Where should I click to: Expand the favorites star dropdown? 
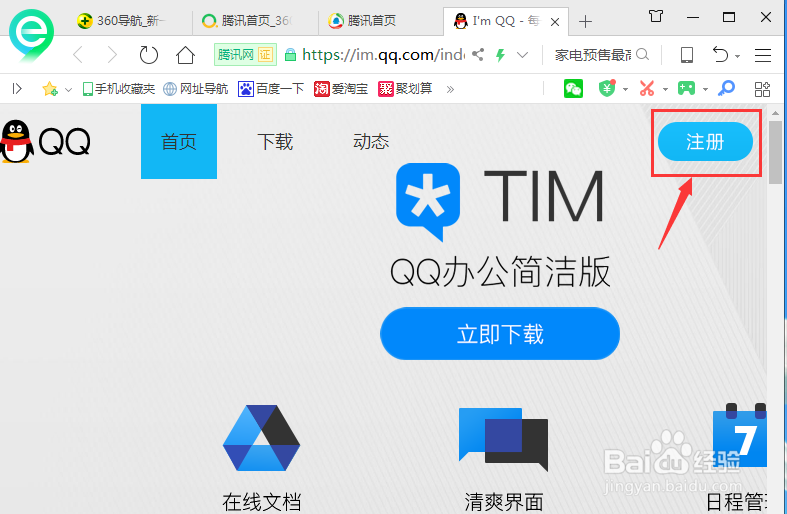pos(69,90)
